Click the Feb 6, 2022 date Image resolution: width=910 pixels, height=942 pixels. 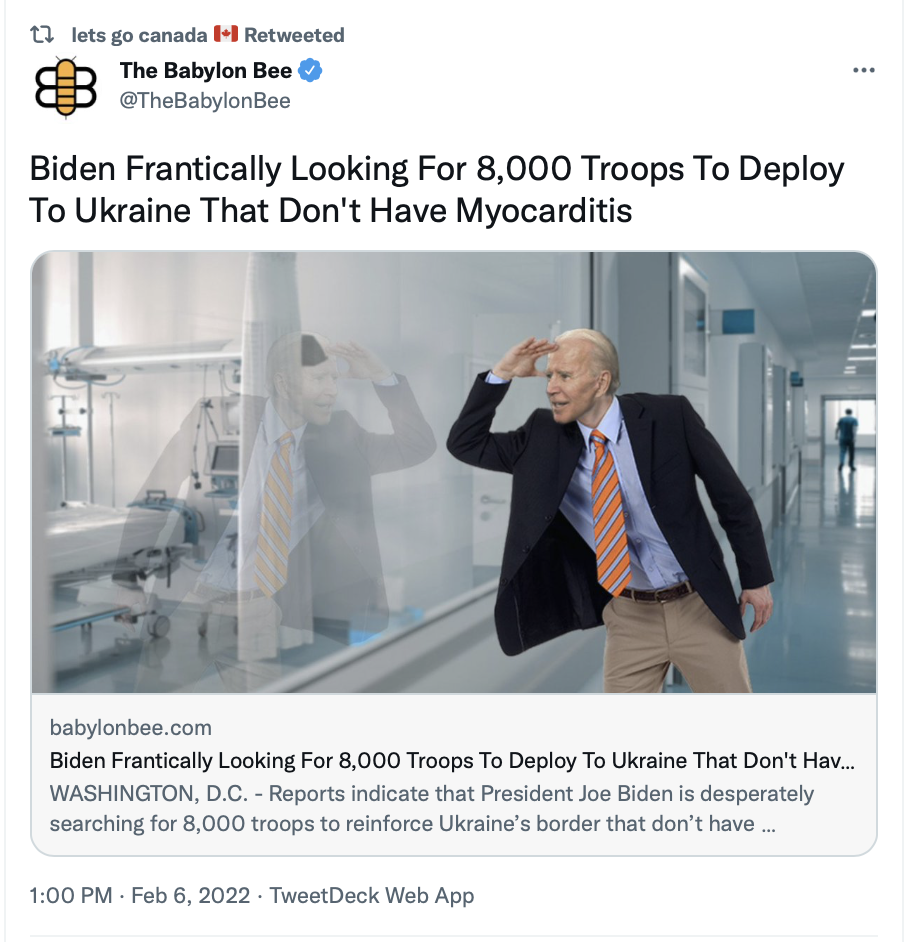pyautogui.click(x=190, y=896)
